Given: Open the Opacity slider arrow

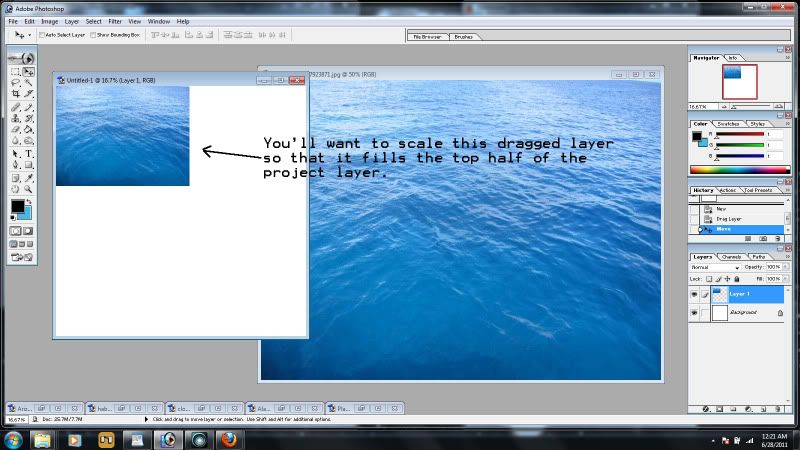Looking at the screenshot, I should click(785, 267).
